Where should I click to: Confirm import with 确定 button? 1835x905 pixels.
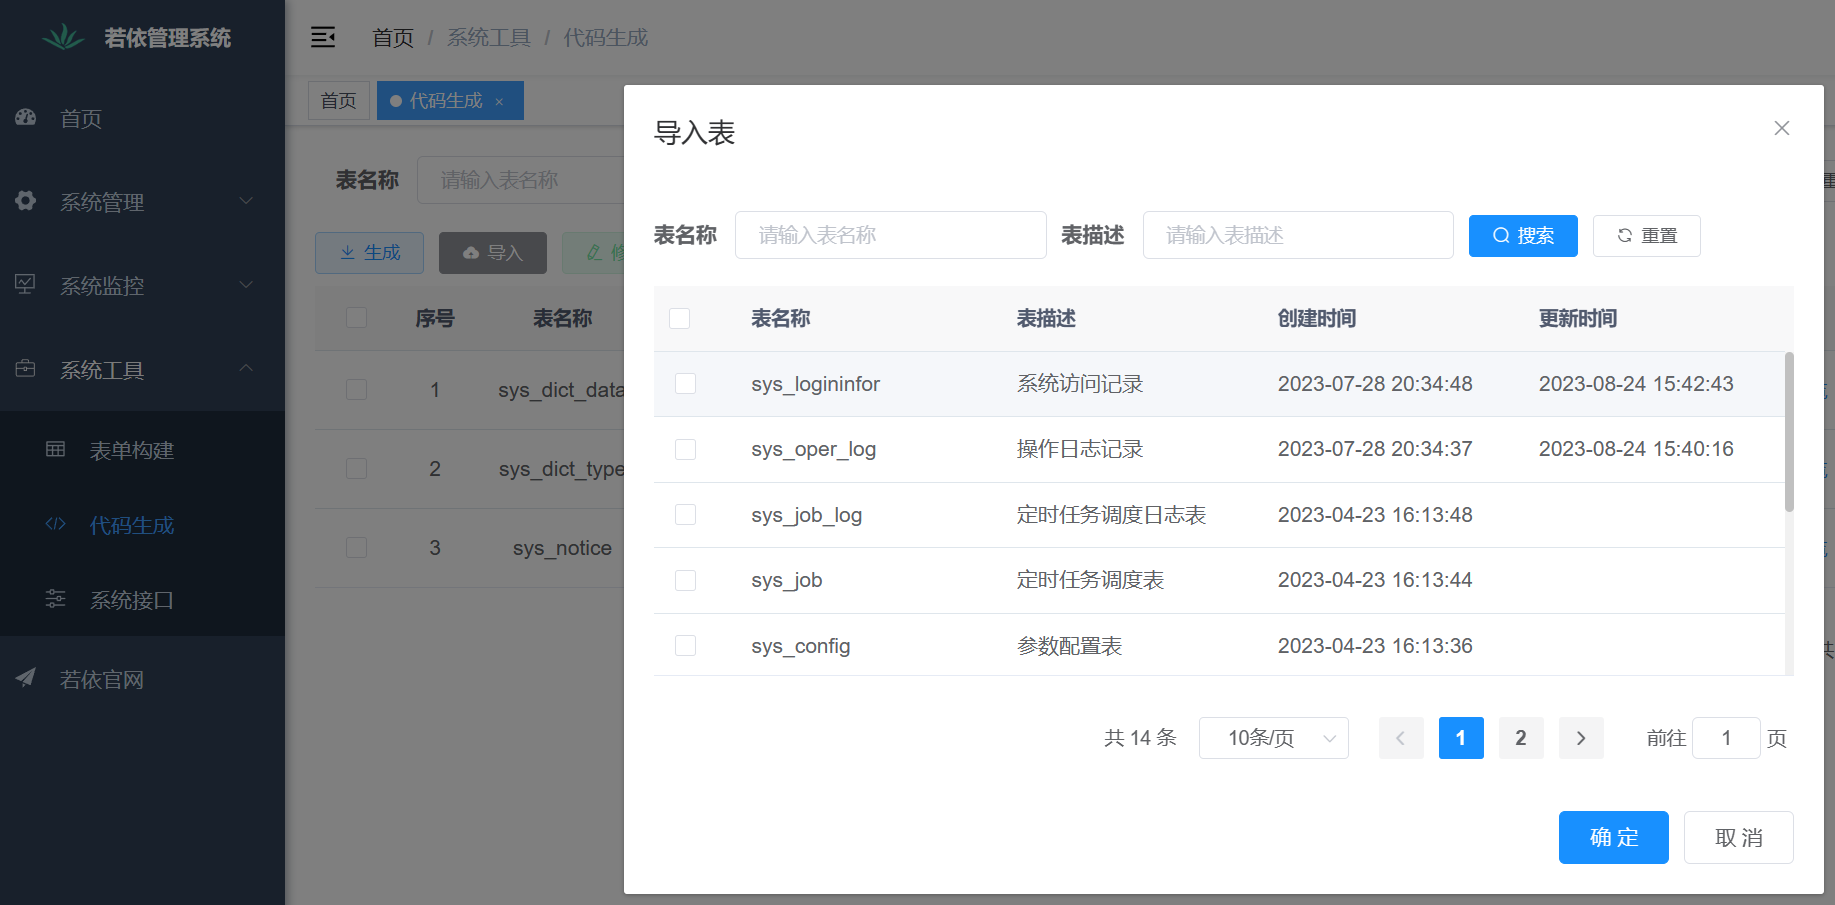pos(1614,837)
